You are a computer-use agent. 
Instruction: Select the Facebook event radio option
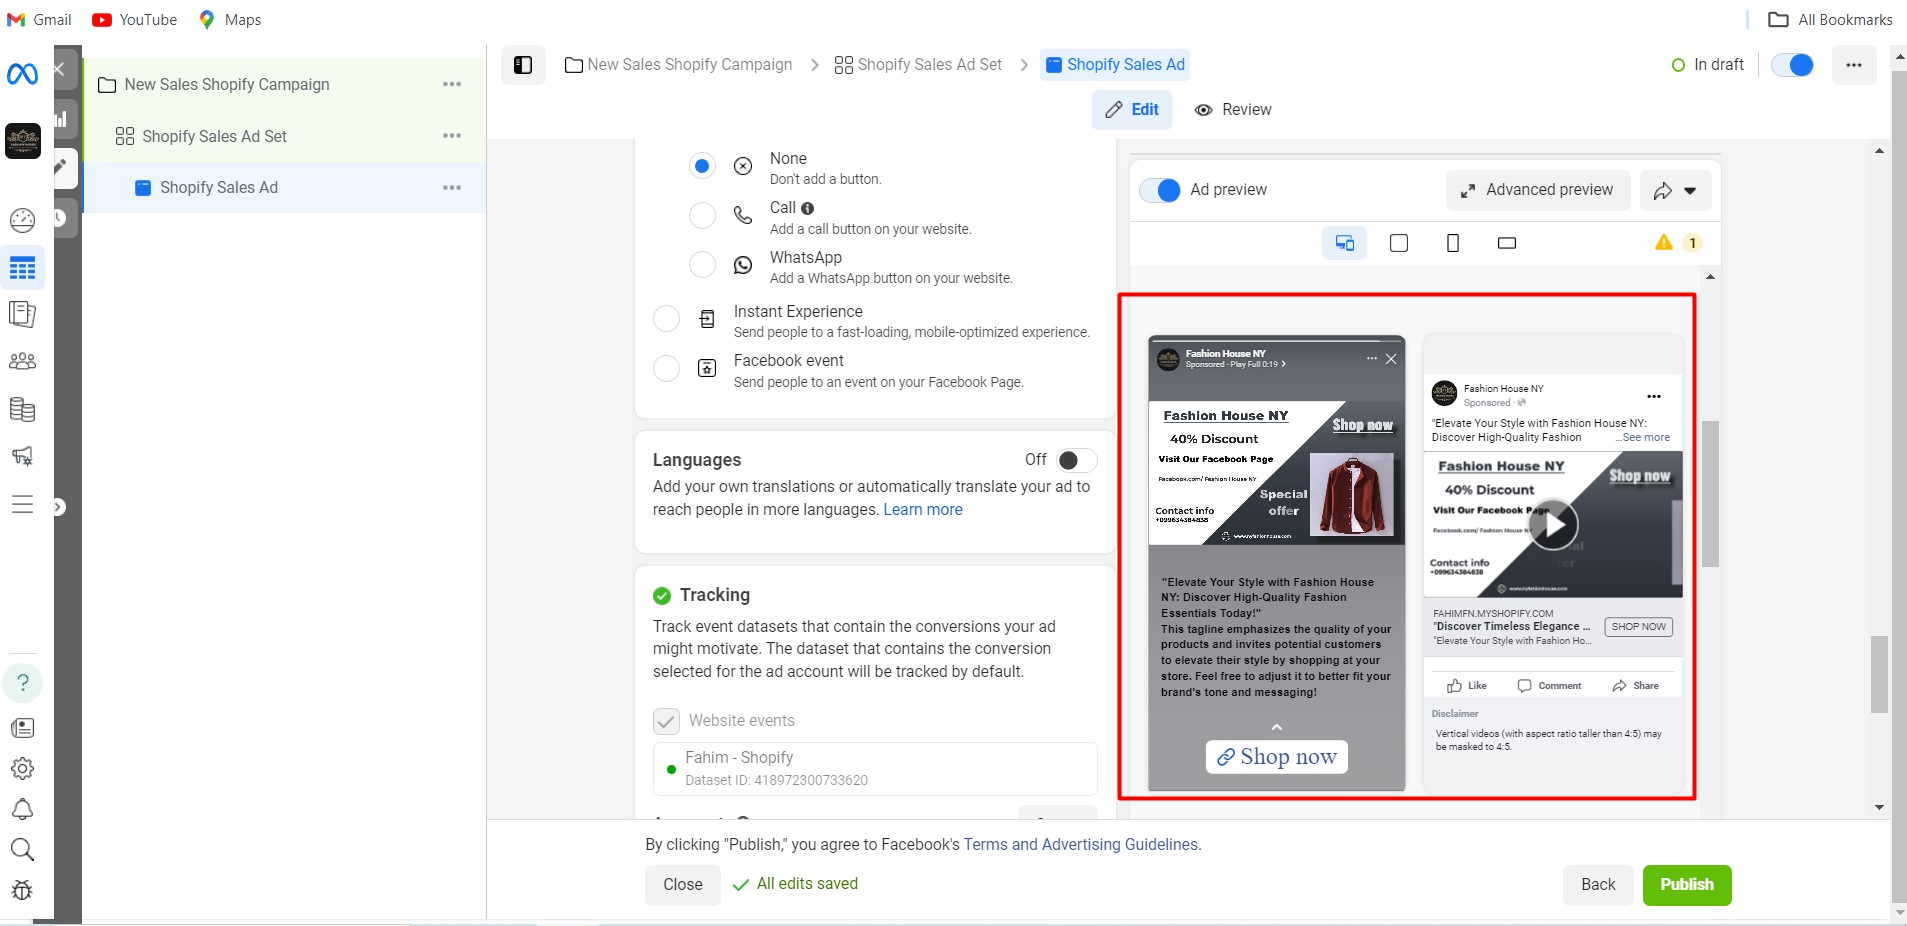(666, 368)
